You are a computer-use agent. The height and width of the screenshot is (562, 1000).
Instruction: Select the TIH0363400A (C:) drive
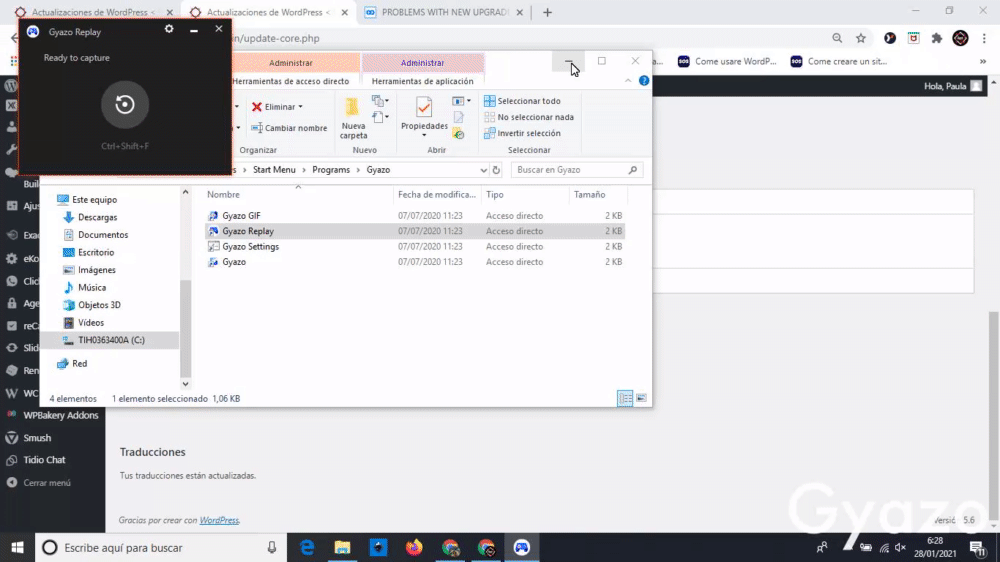click(x=110, y=340)
